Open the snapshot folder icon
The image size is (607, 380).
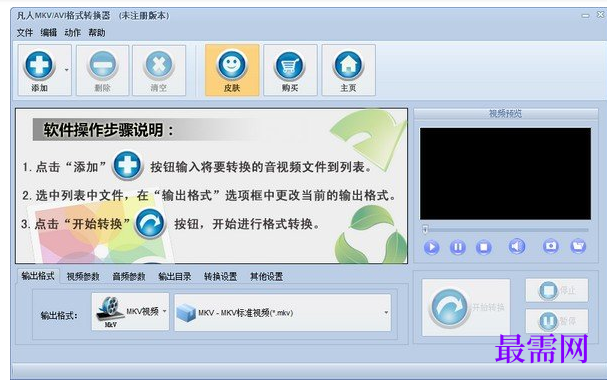point(578,246)
